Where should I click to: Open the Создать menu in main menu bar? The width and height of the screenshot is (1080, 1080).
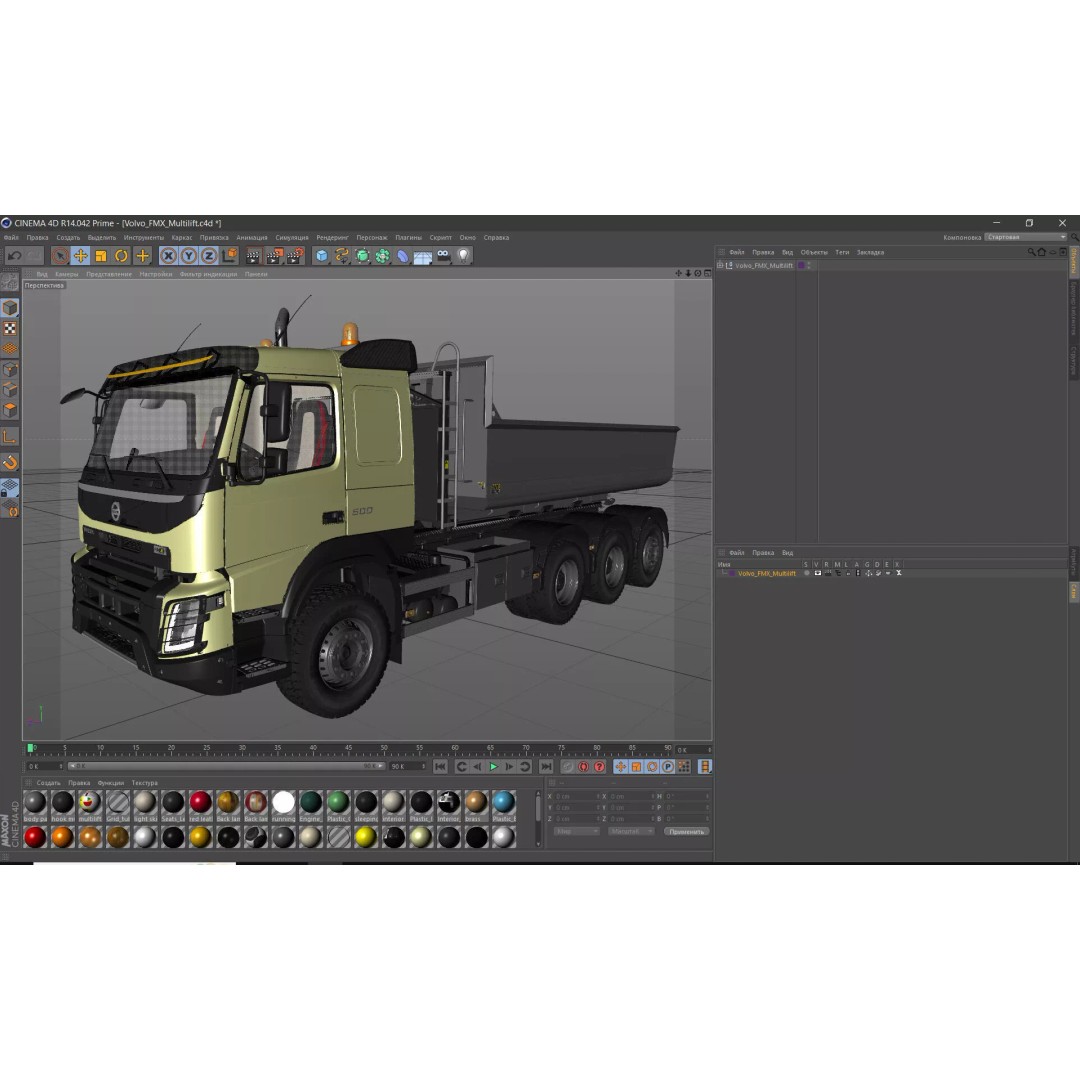[x=68, y=238]
